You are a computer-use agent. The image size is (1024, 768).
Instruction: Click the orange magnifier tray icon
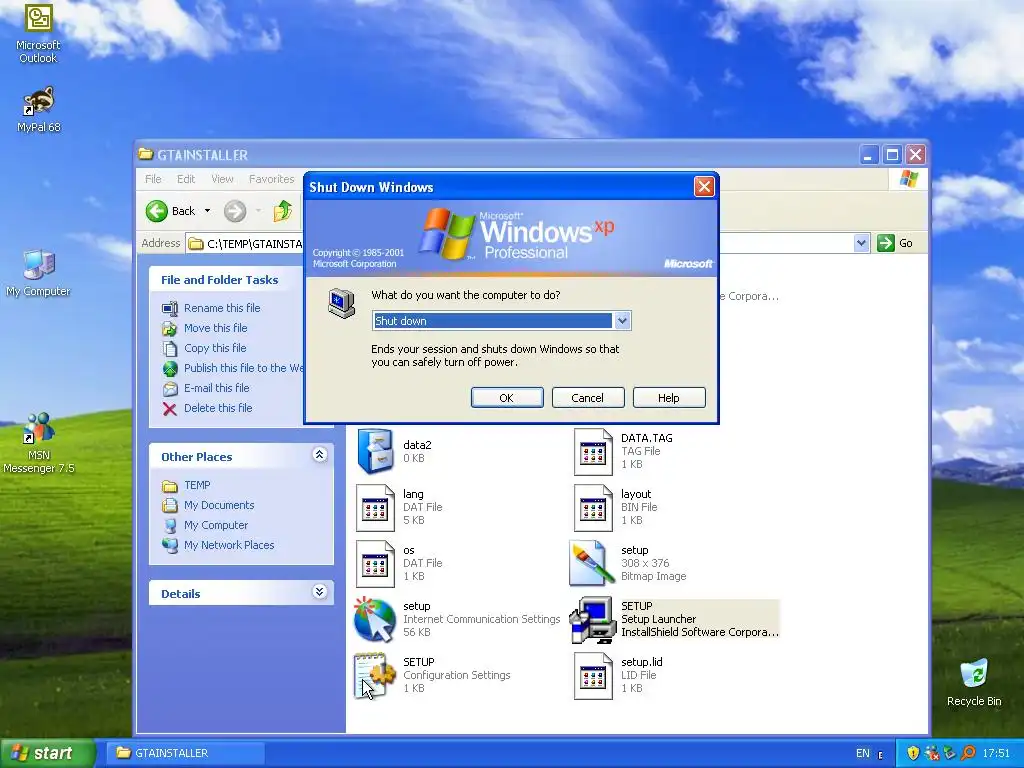pyautogui.click(x=968, y=753)
